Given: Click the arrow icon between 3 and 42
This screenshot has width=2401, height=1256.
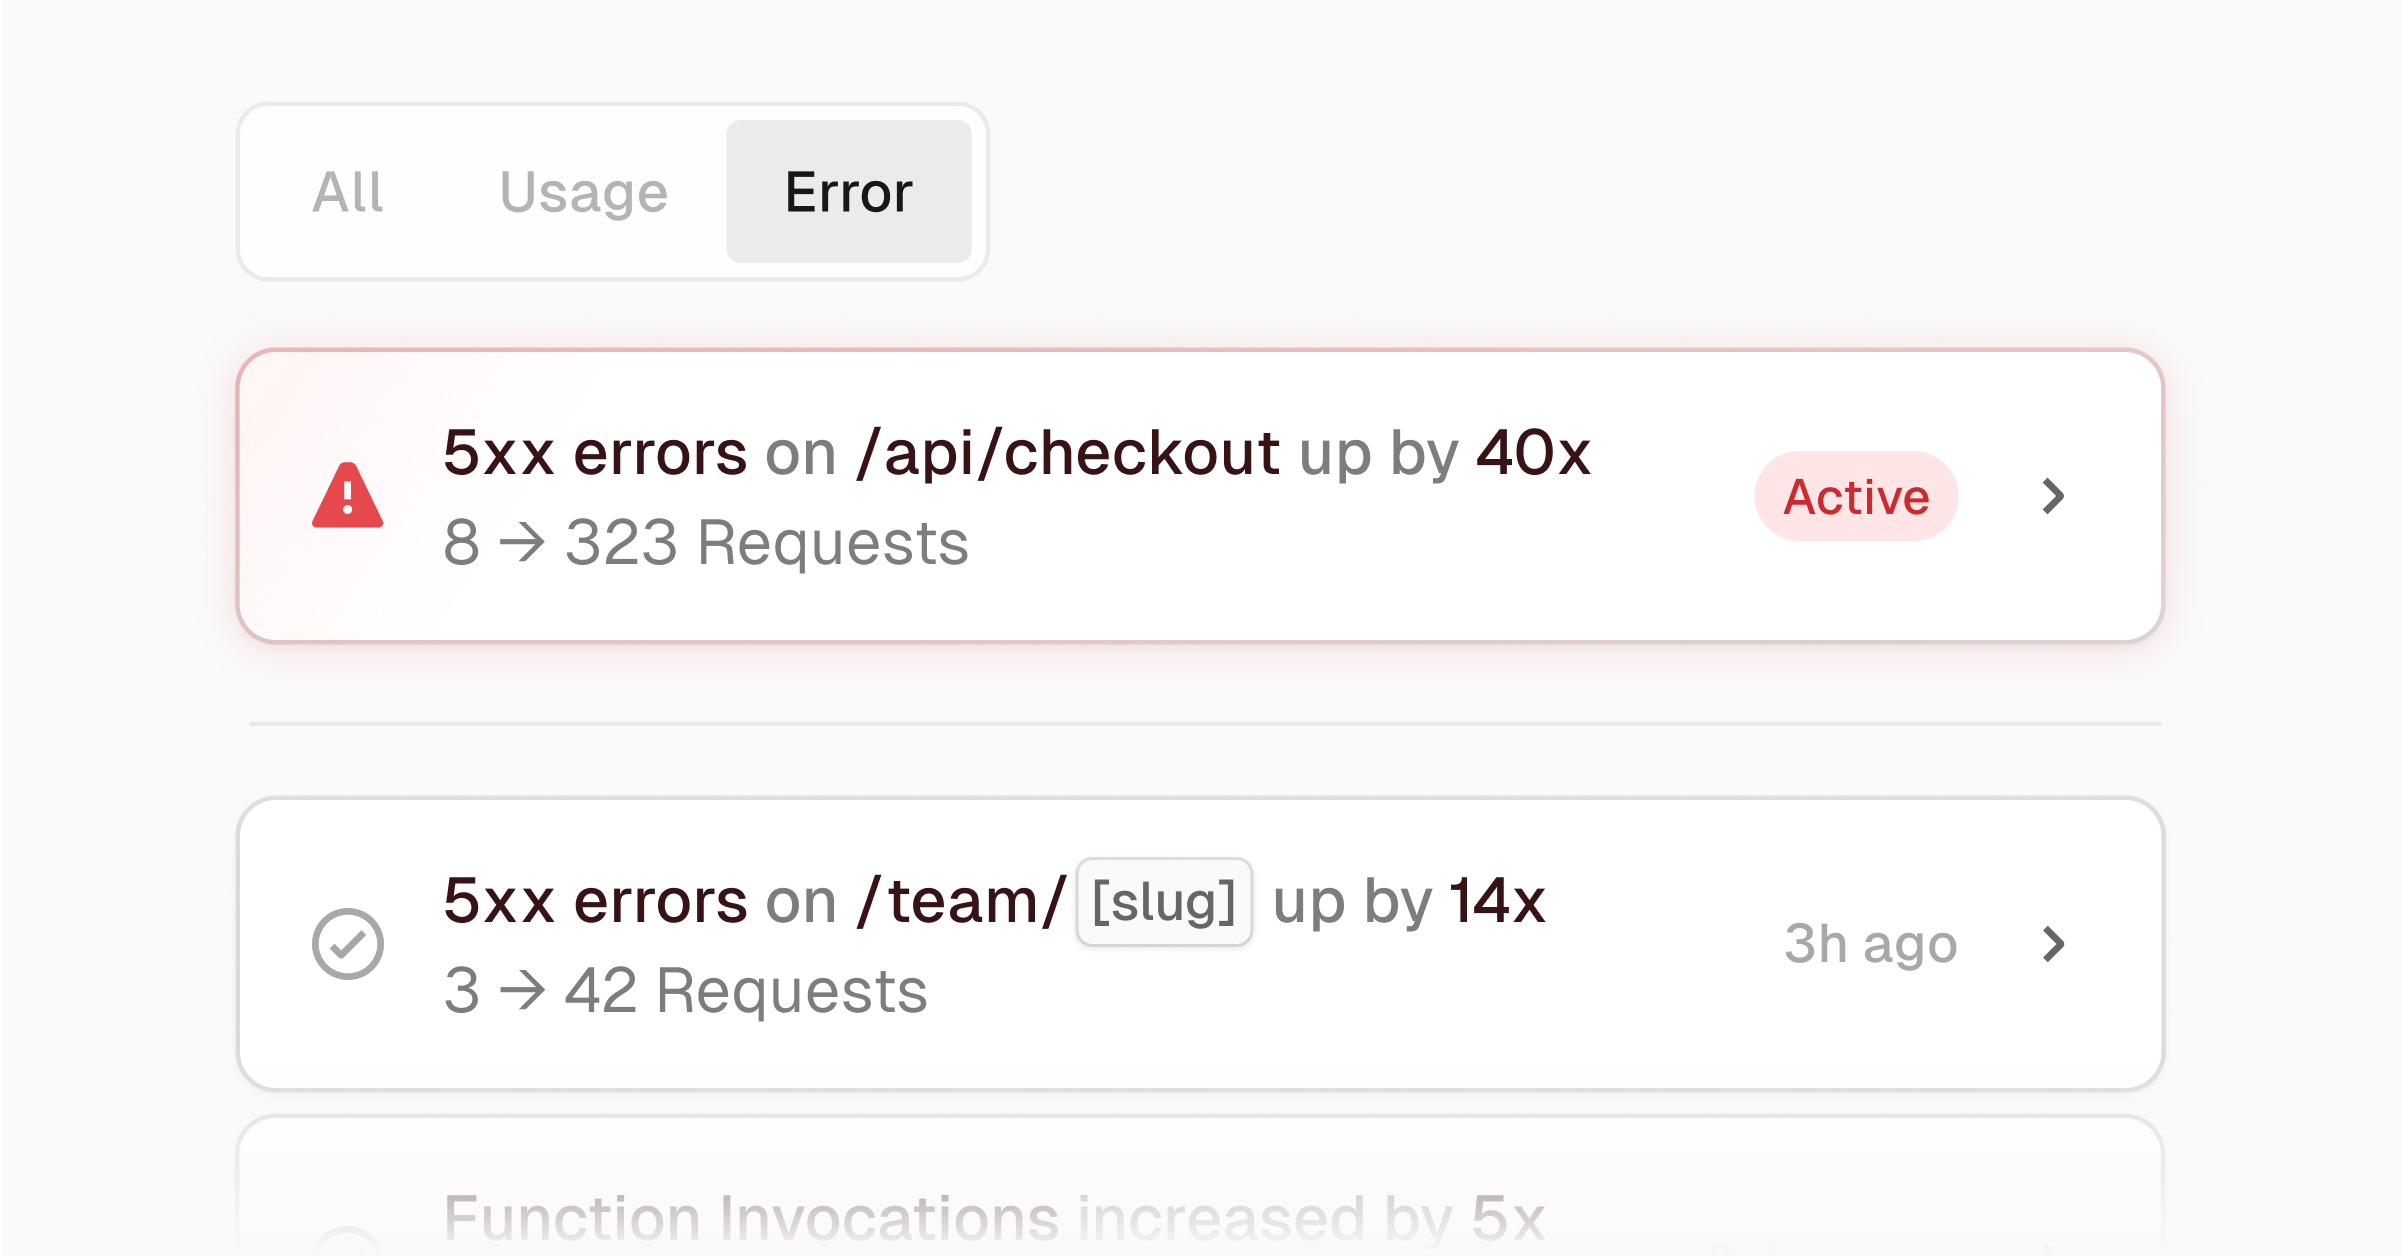Looking at the screenshot, I should [x=522, y=991].
